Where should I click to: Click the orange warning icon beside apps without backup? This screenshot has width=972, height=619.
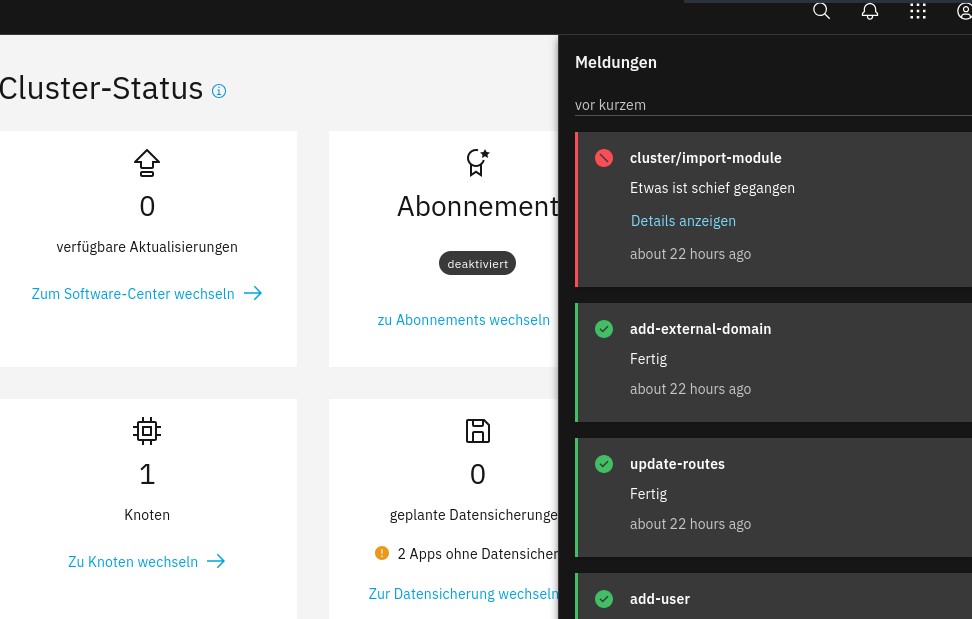pos(382,553)
